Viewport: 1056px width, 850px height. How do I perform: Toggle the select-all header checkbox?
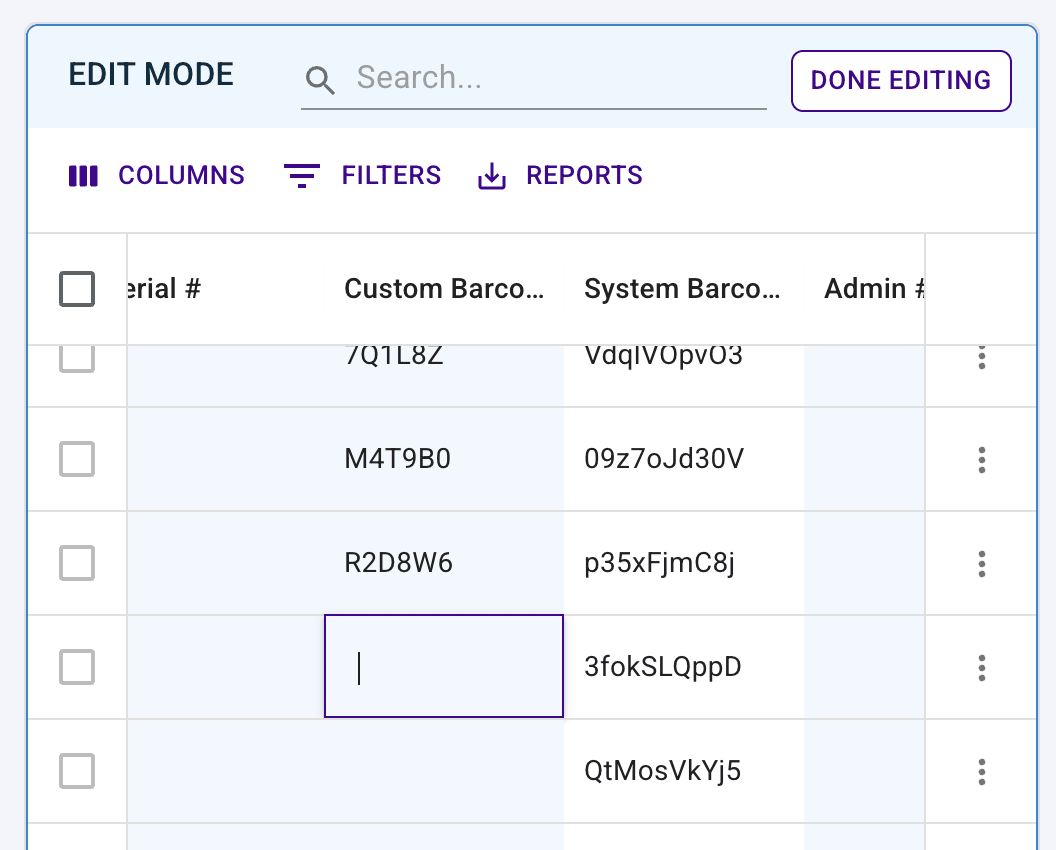coord(77,289)
